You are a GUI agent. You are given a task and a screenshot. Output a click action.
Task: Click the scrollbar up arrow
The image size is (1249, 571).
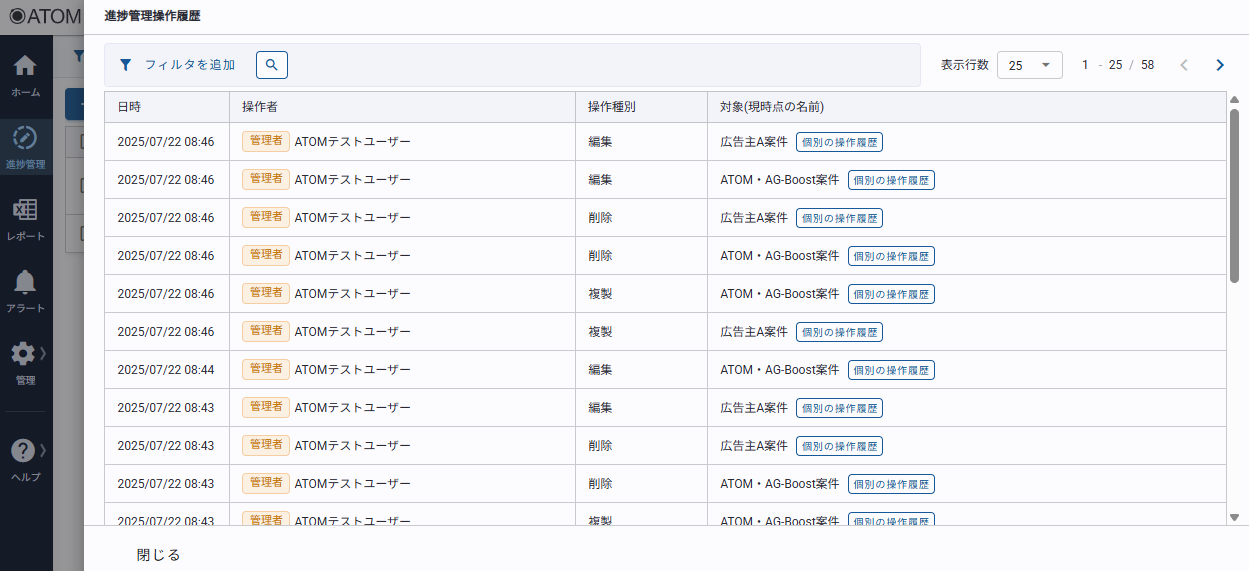click(1234, 99)
